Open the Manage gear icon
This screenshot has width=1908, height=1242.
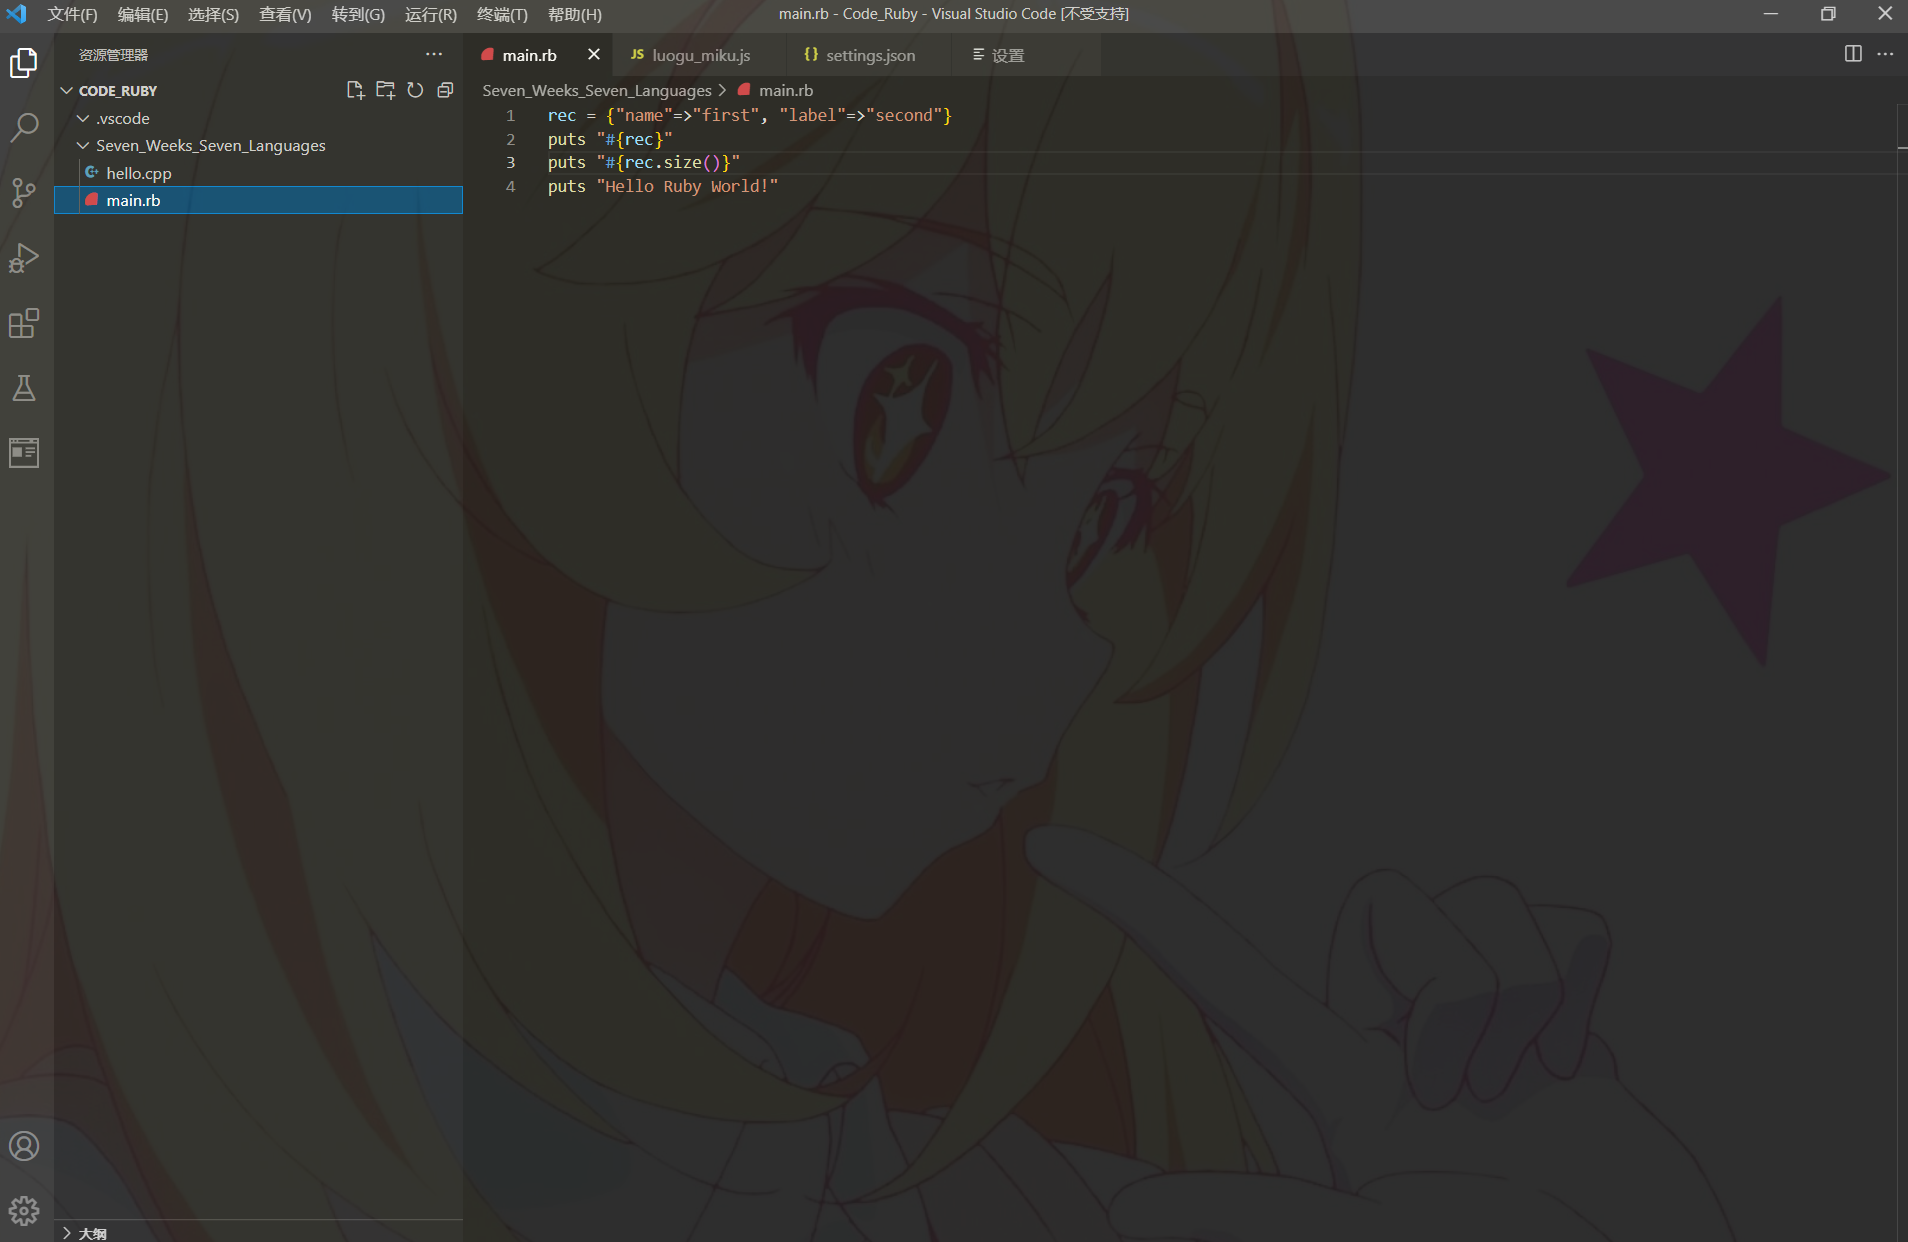(24, 1211)
